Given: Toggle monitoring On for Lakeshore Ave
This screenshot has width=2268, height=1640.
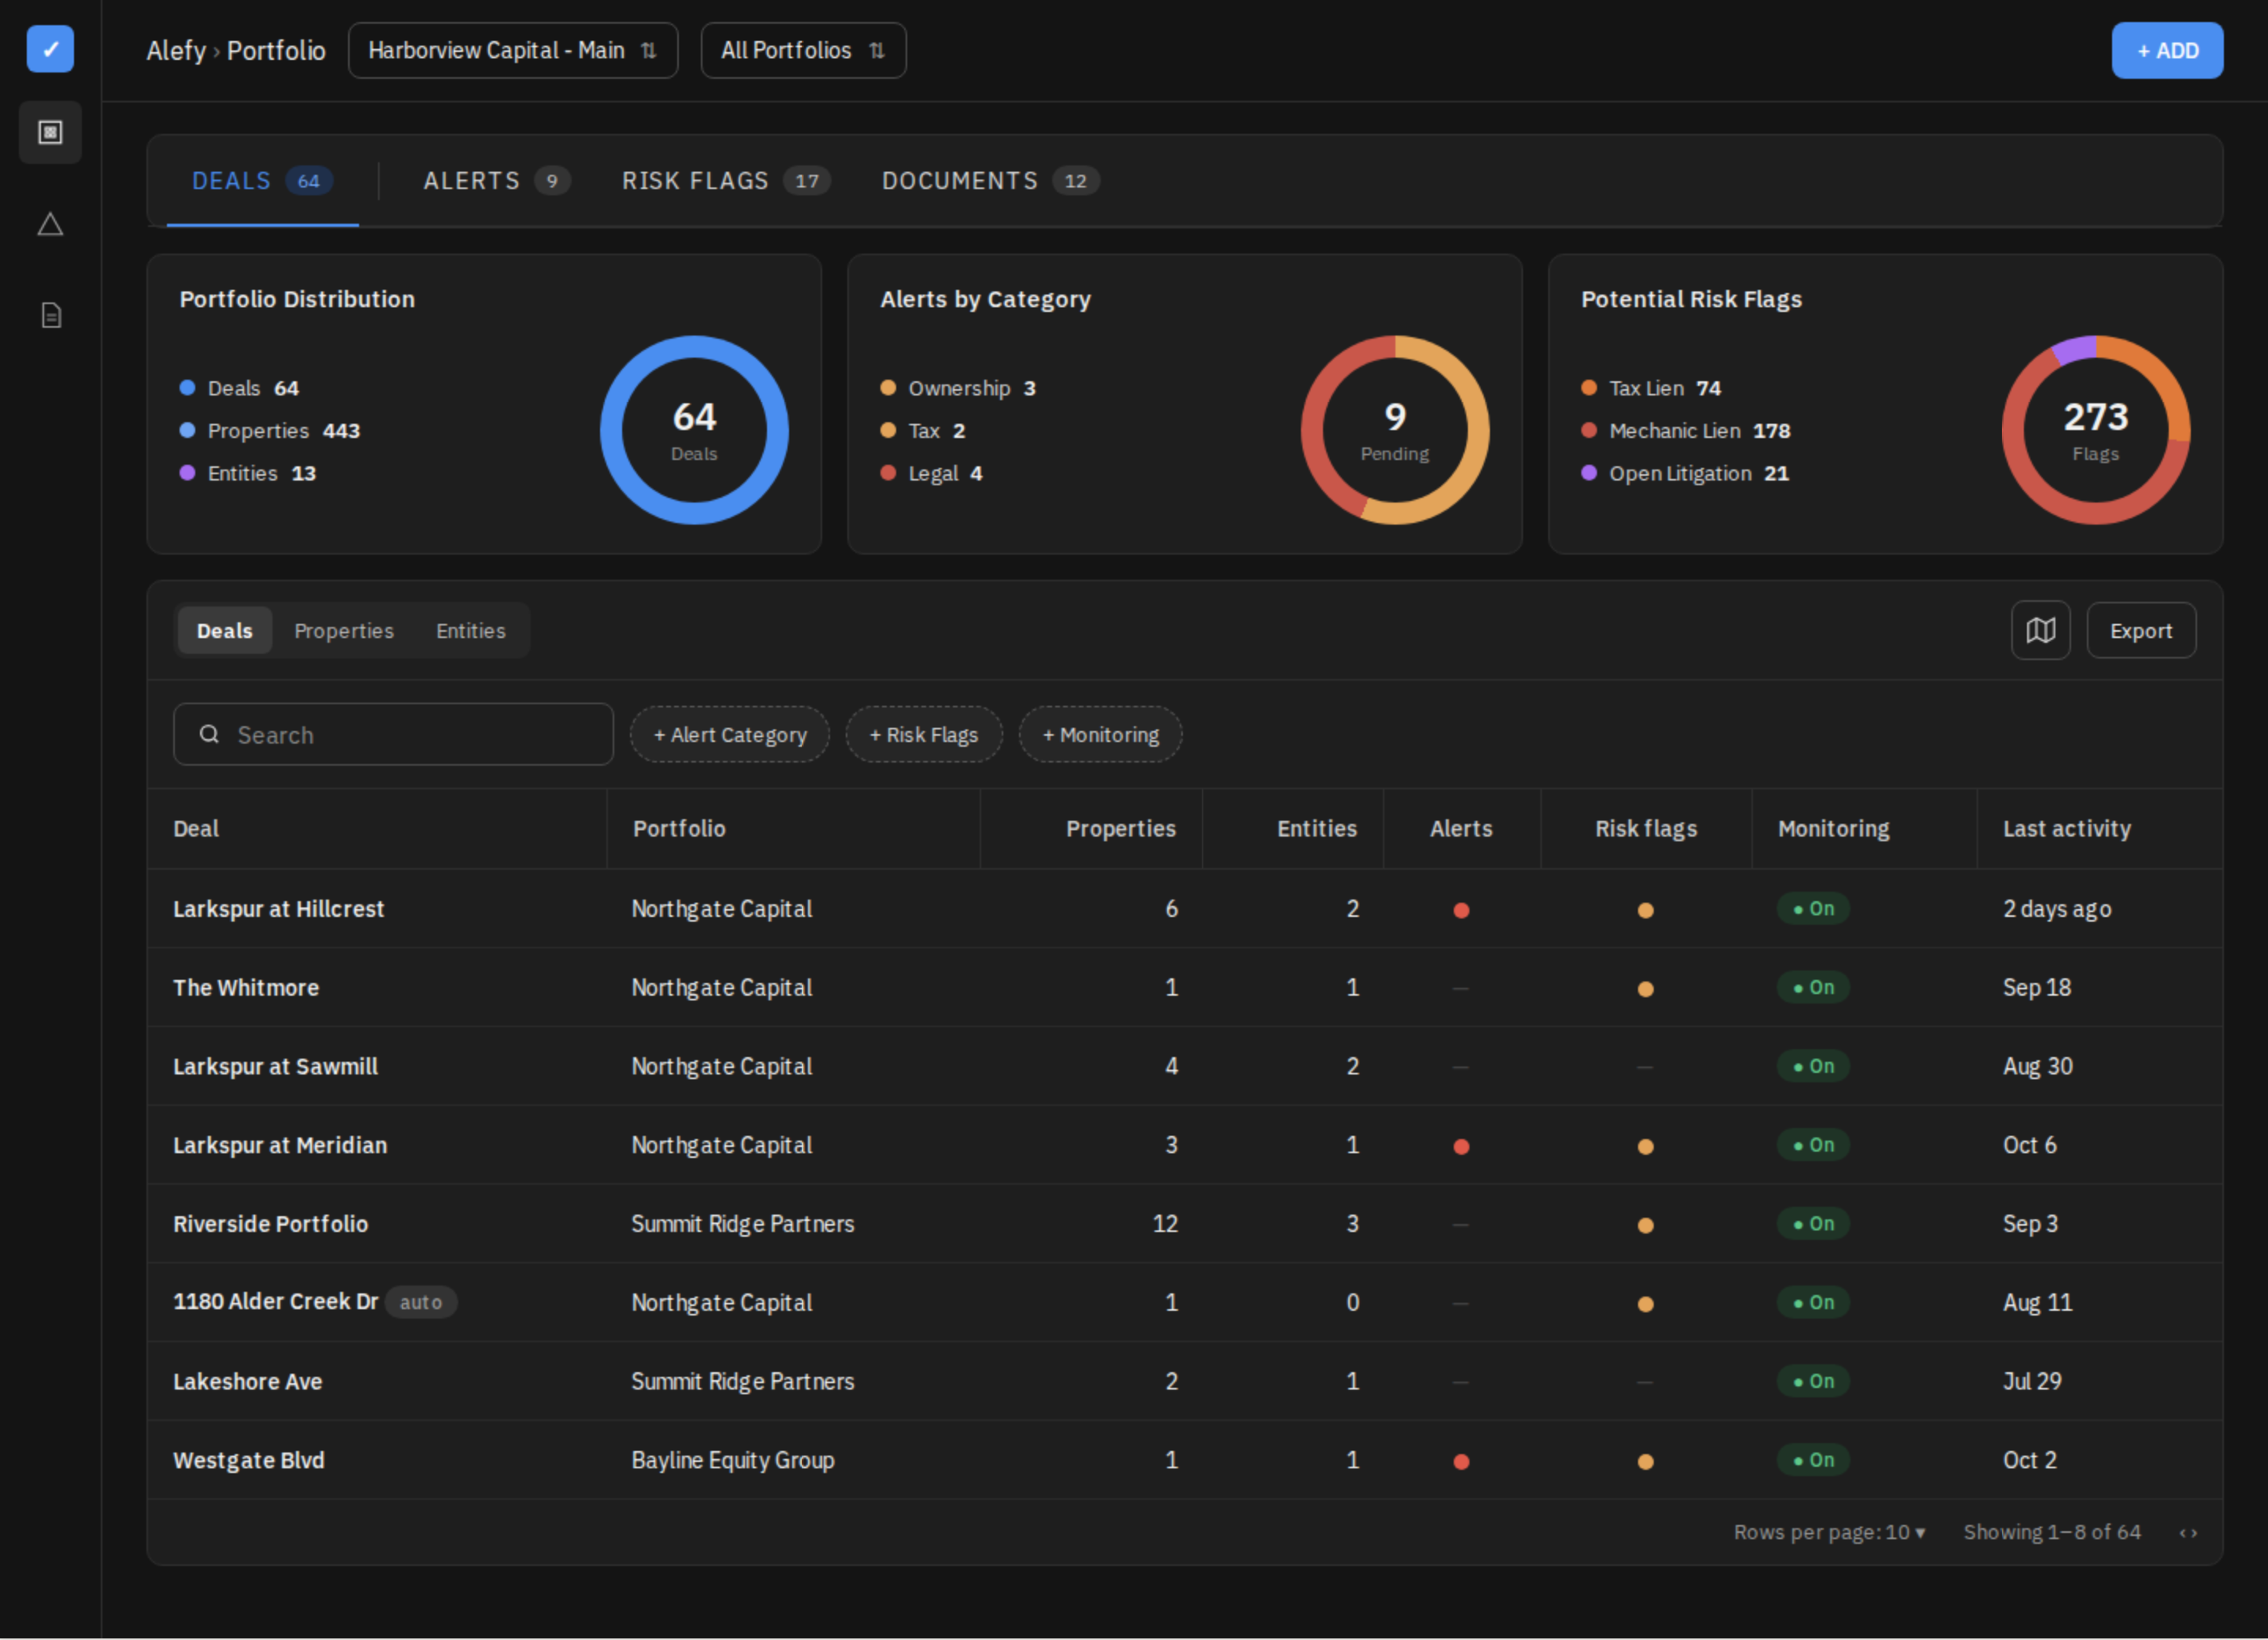Looking at the screenshot, I should pos(1813,1382).
